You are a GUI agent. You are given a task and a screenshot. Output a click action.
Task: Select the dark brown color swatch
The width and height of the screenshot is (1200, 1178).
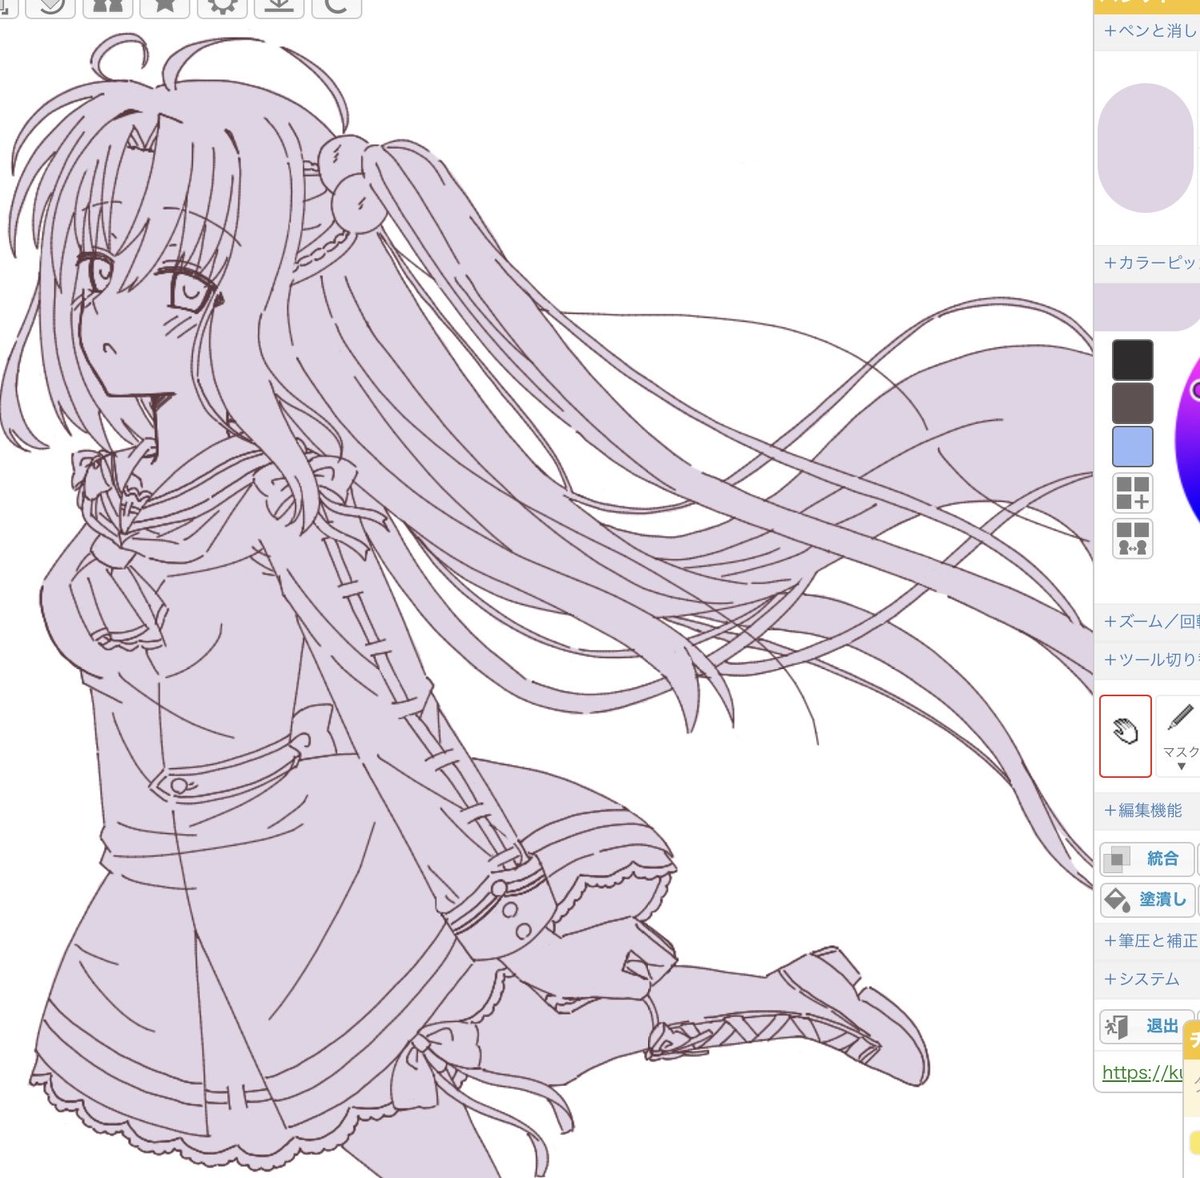coord(1133,403)
